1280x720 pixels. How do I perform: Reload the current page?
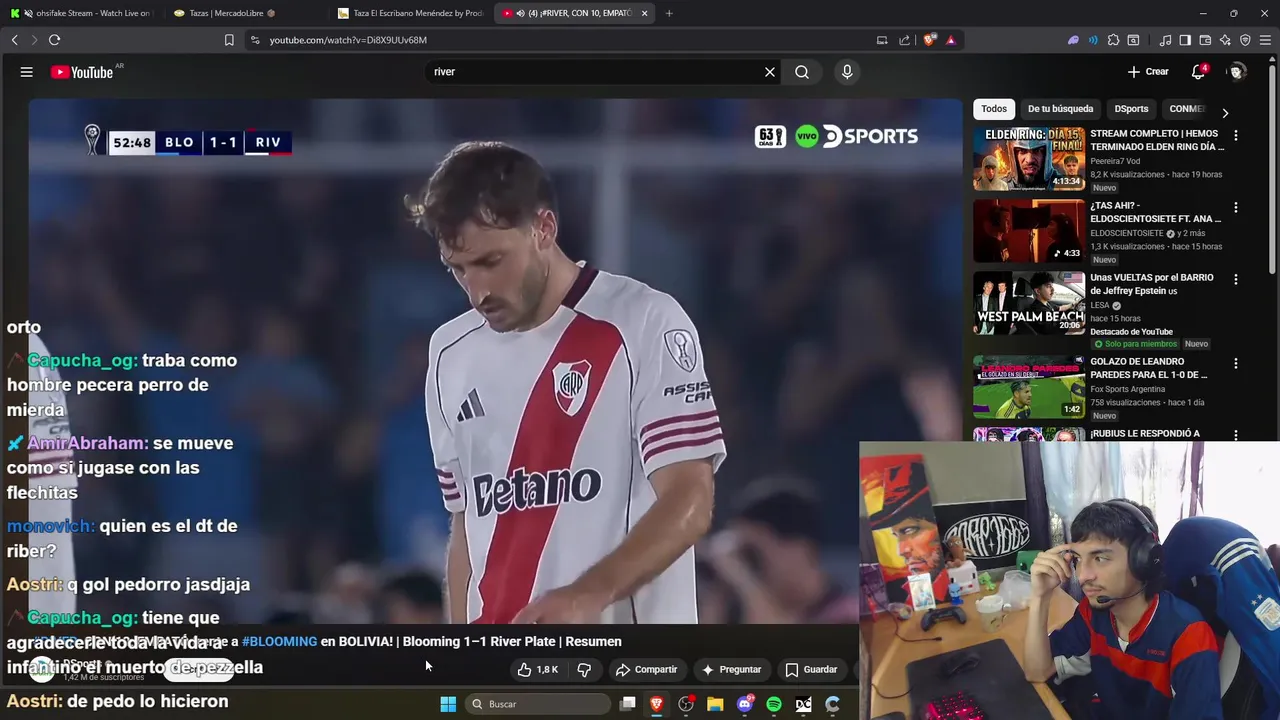(x=54, y=40)
